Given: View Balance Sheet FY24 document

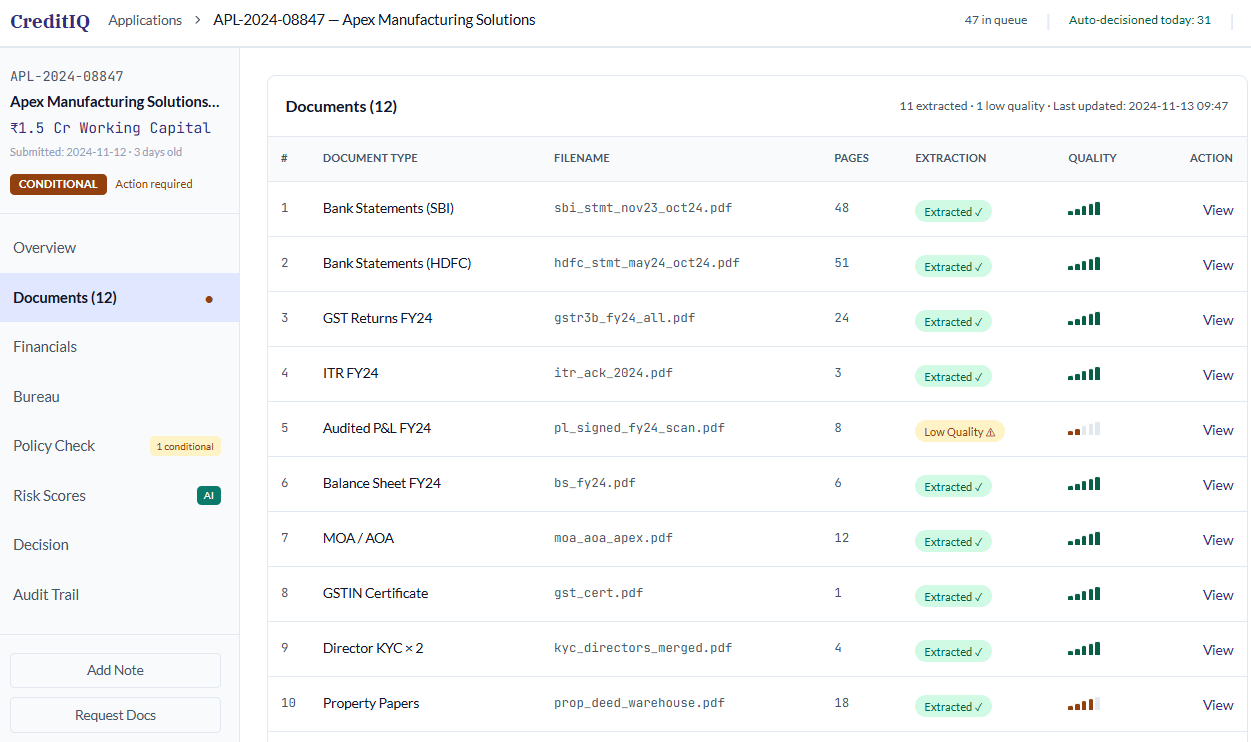Looking at the screenshot, I should tap(1218, 485).
